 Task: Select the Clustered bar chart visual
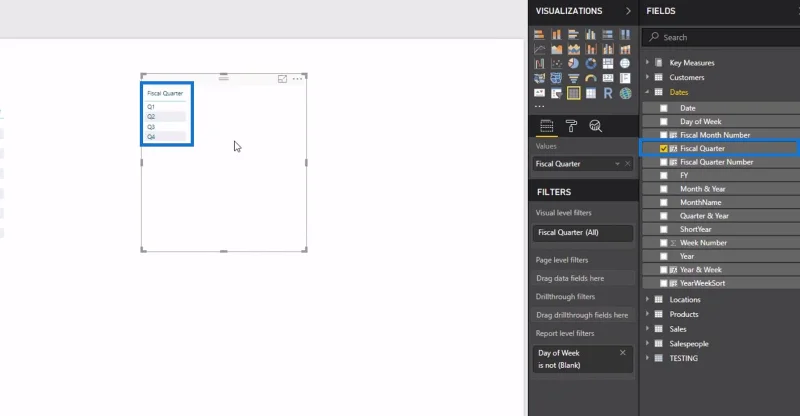coord(573,35)
